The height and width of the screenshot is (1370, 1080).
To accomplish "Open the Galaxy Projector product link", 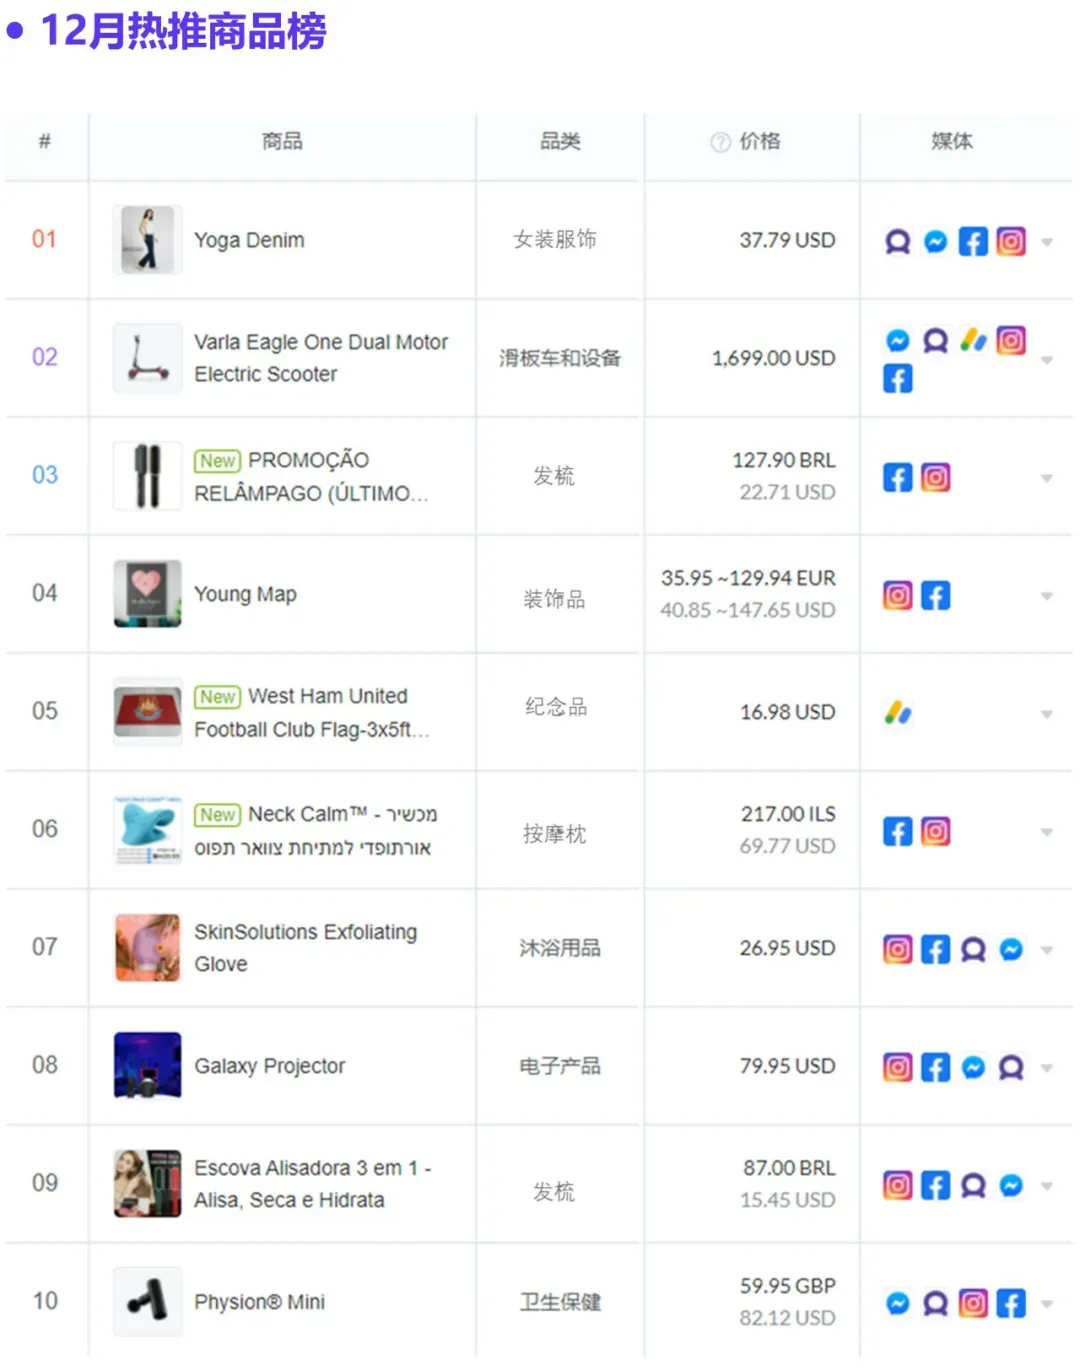I will (x=270, y=1066).
